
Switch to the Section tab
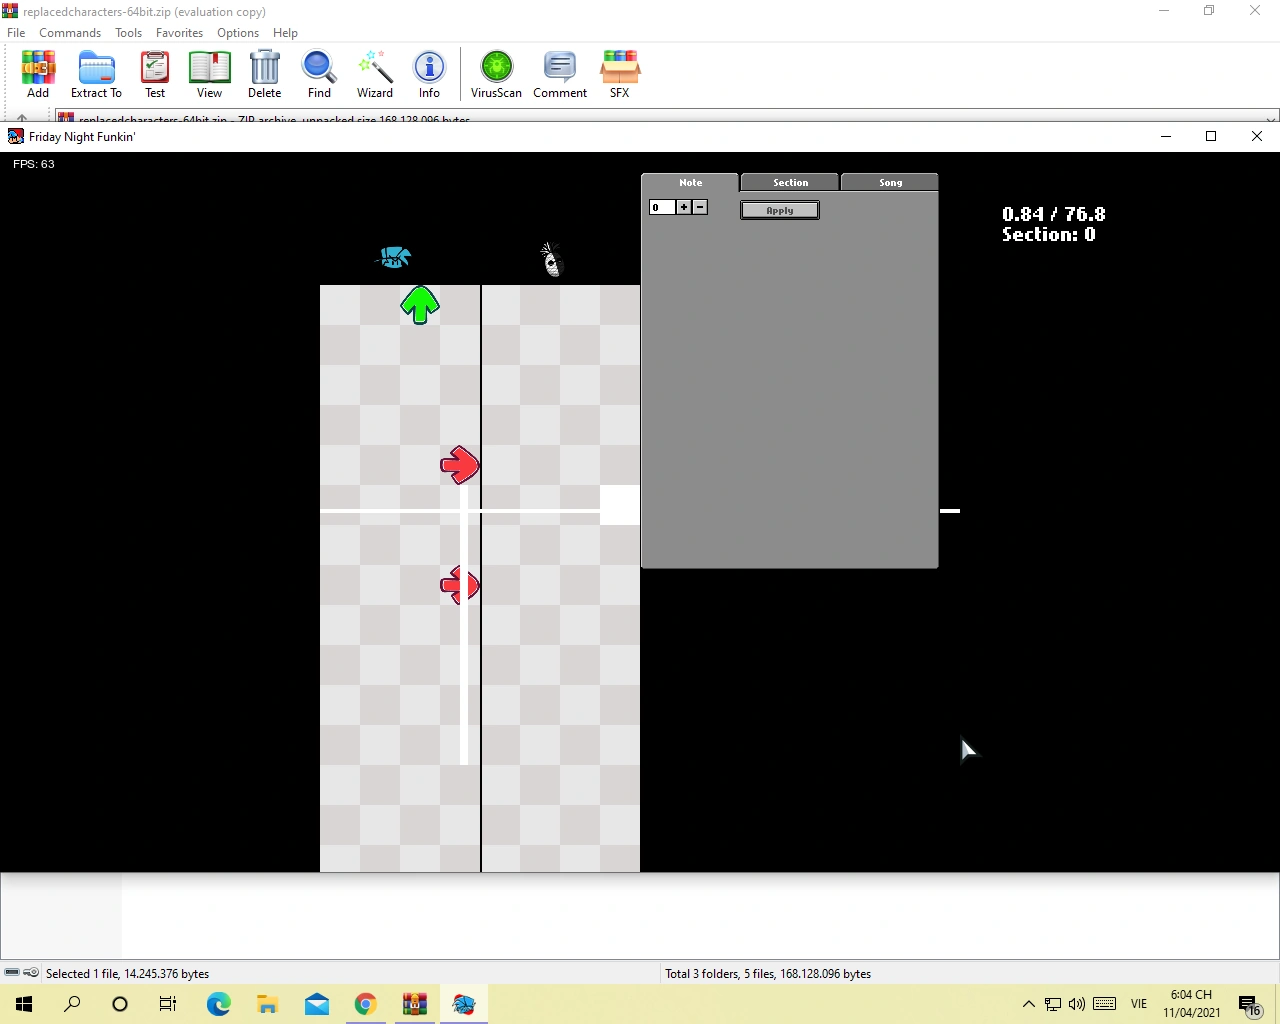[790, 182]
